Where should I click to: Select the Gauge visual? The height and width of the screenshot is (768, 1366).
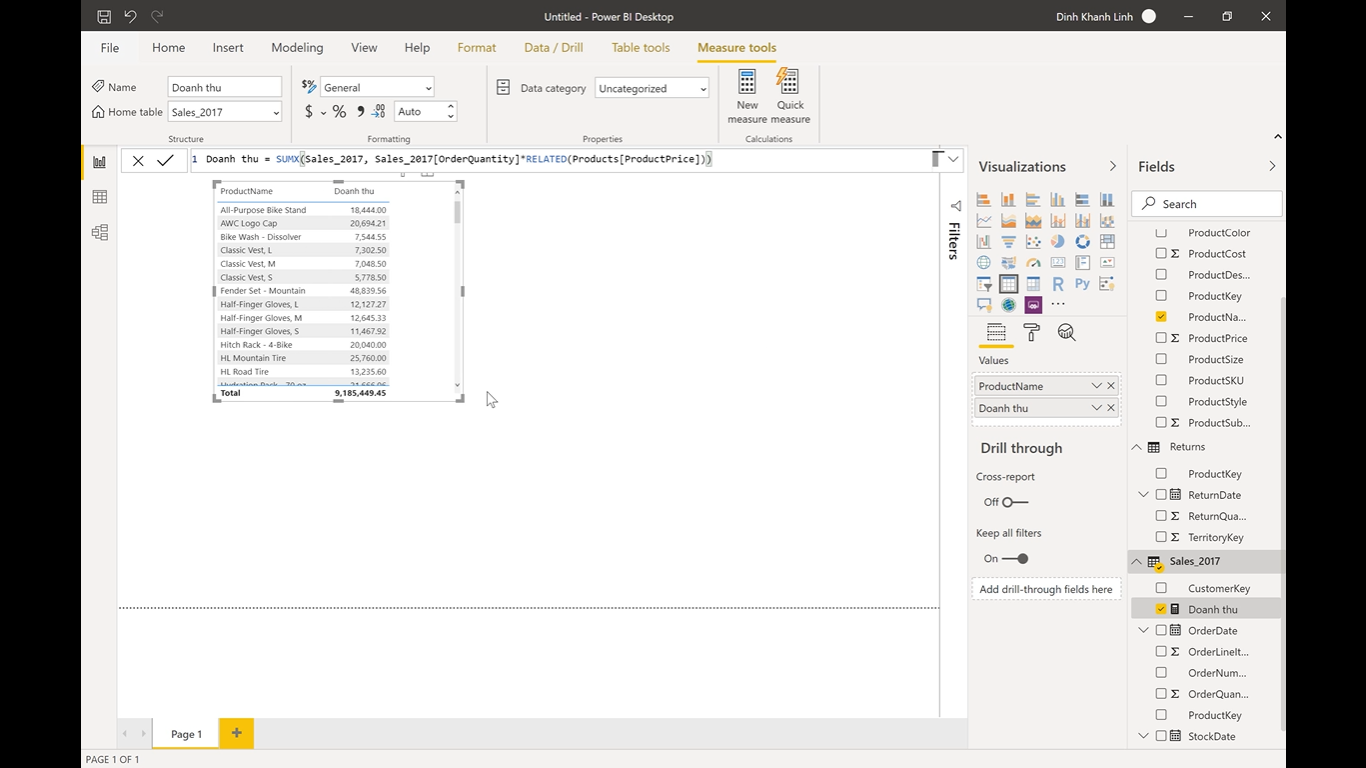pyautogui.click(x=1033, y=263)
